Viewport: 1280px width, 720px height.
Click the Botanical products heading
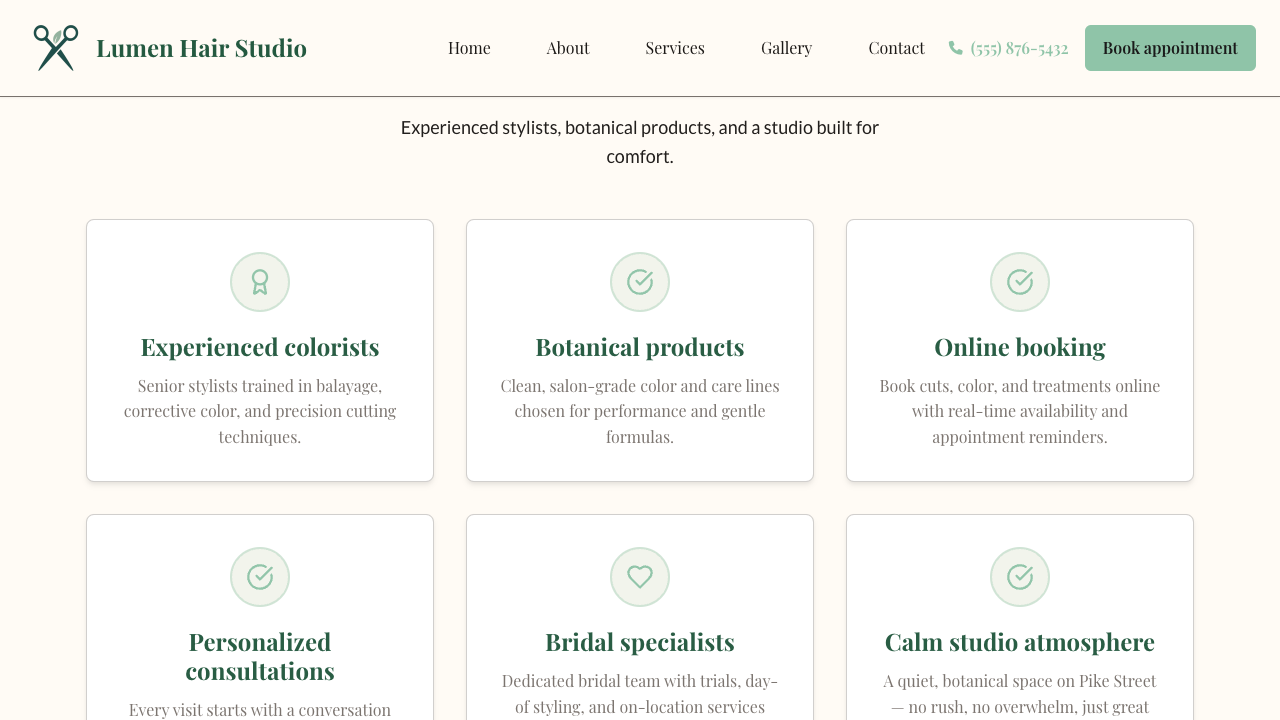640,347
